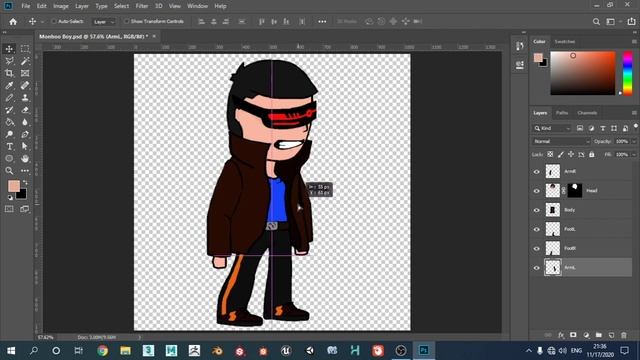The image size is (640, 360).
Task: Select the Frame tool
Action: 25,73
